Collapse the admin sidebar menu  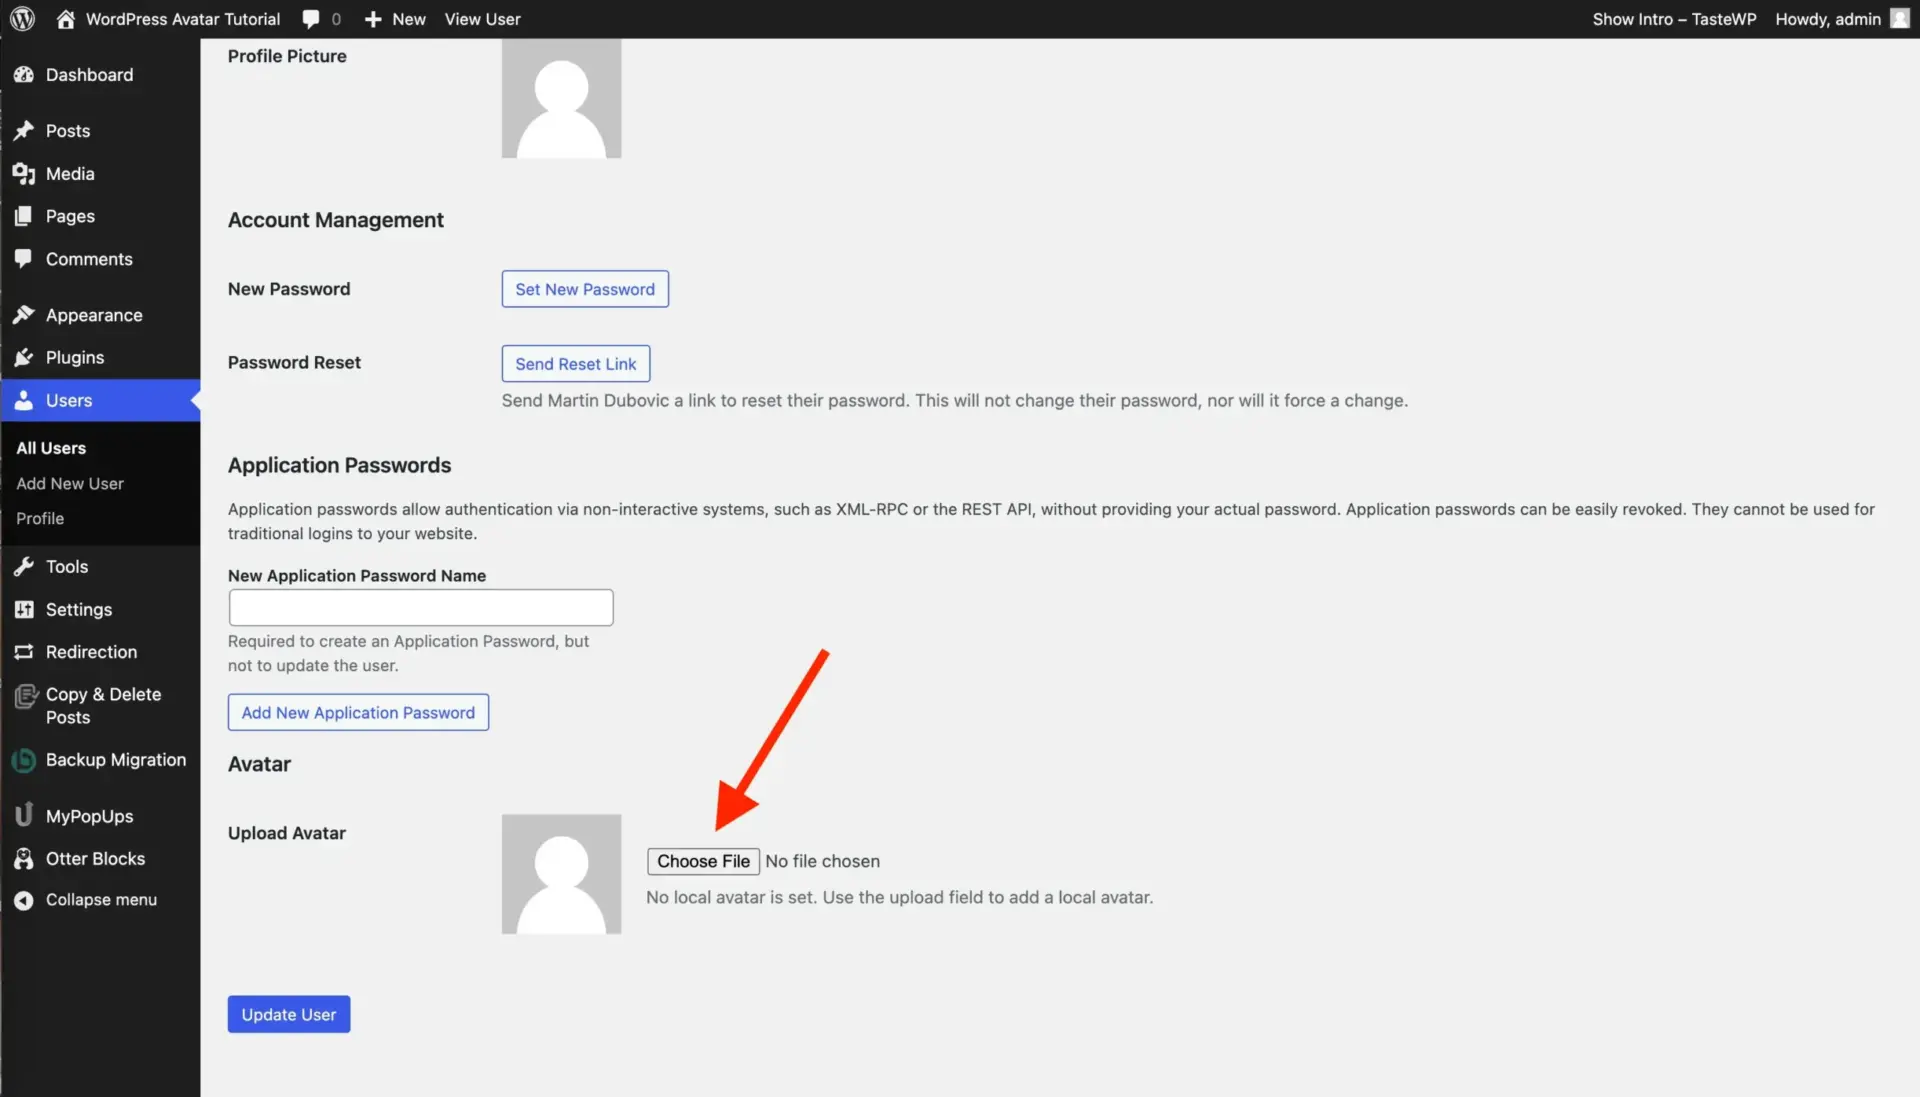pyautogui.click(x=25, y=899)
